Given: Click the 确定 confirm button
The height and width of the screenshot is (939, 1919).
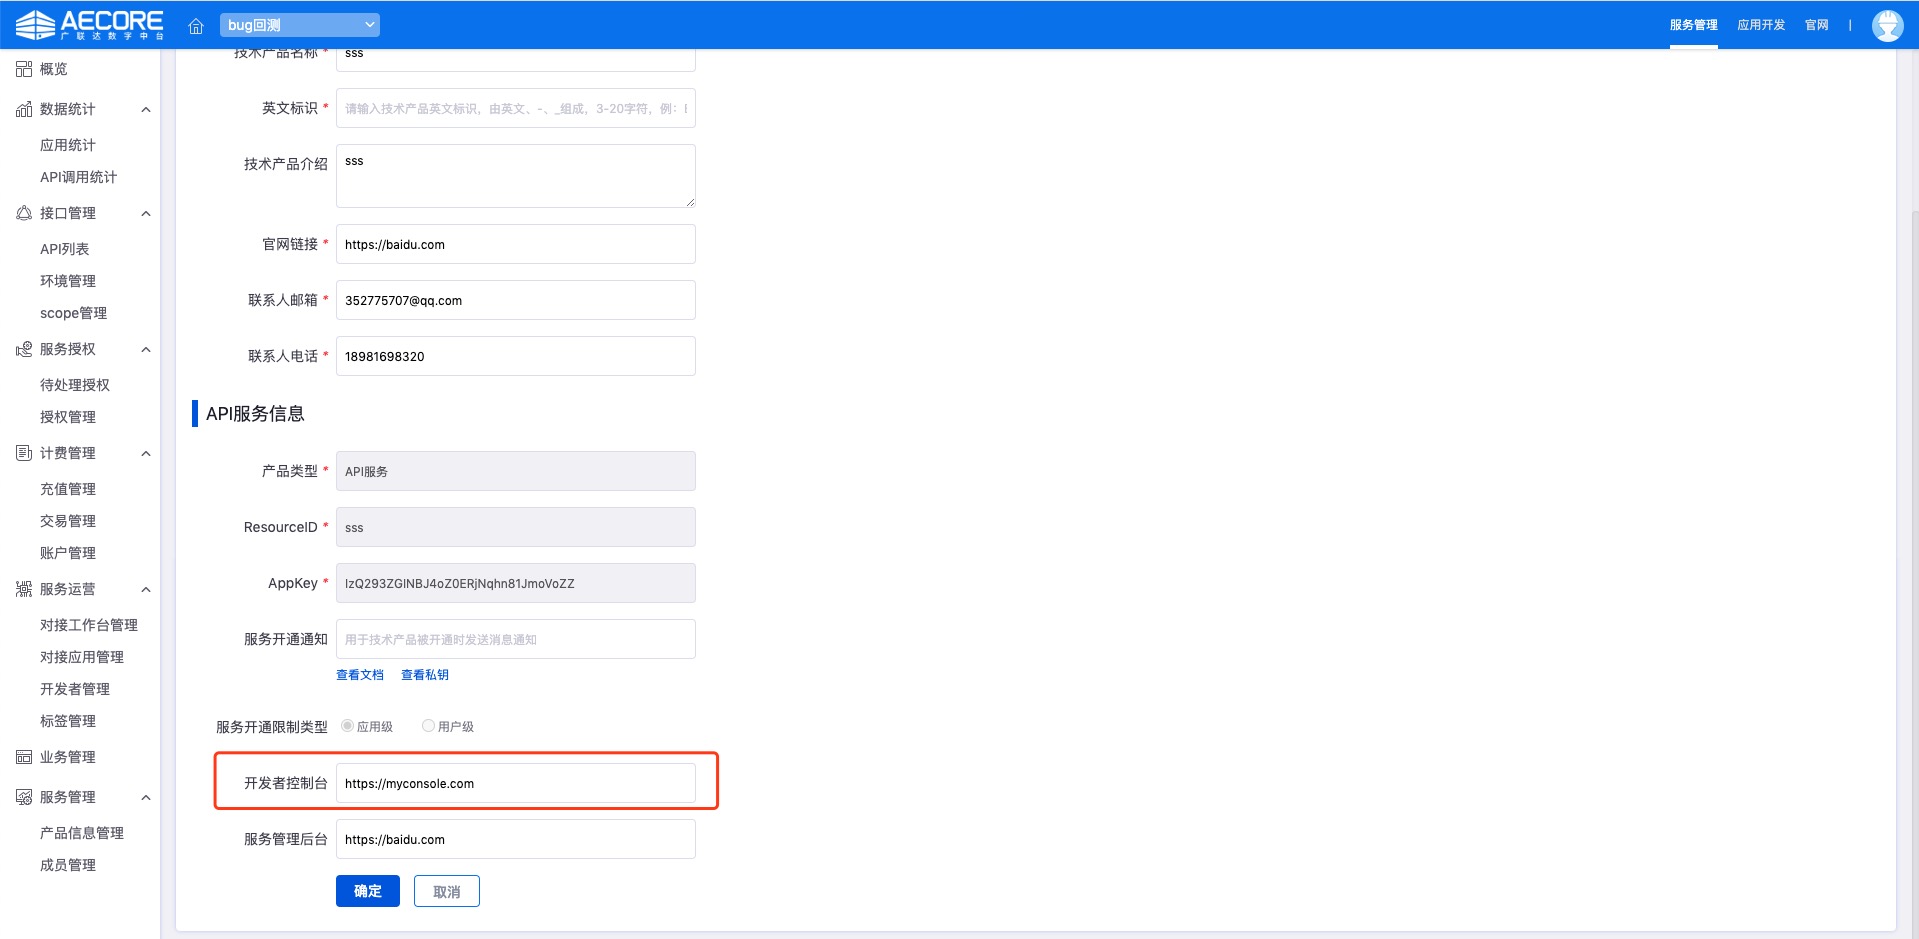Looking at the screenshot, I should pyautogui.click(x=367, y=891).
